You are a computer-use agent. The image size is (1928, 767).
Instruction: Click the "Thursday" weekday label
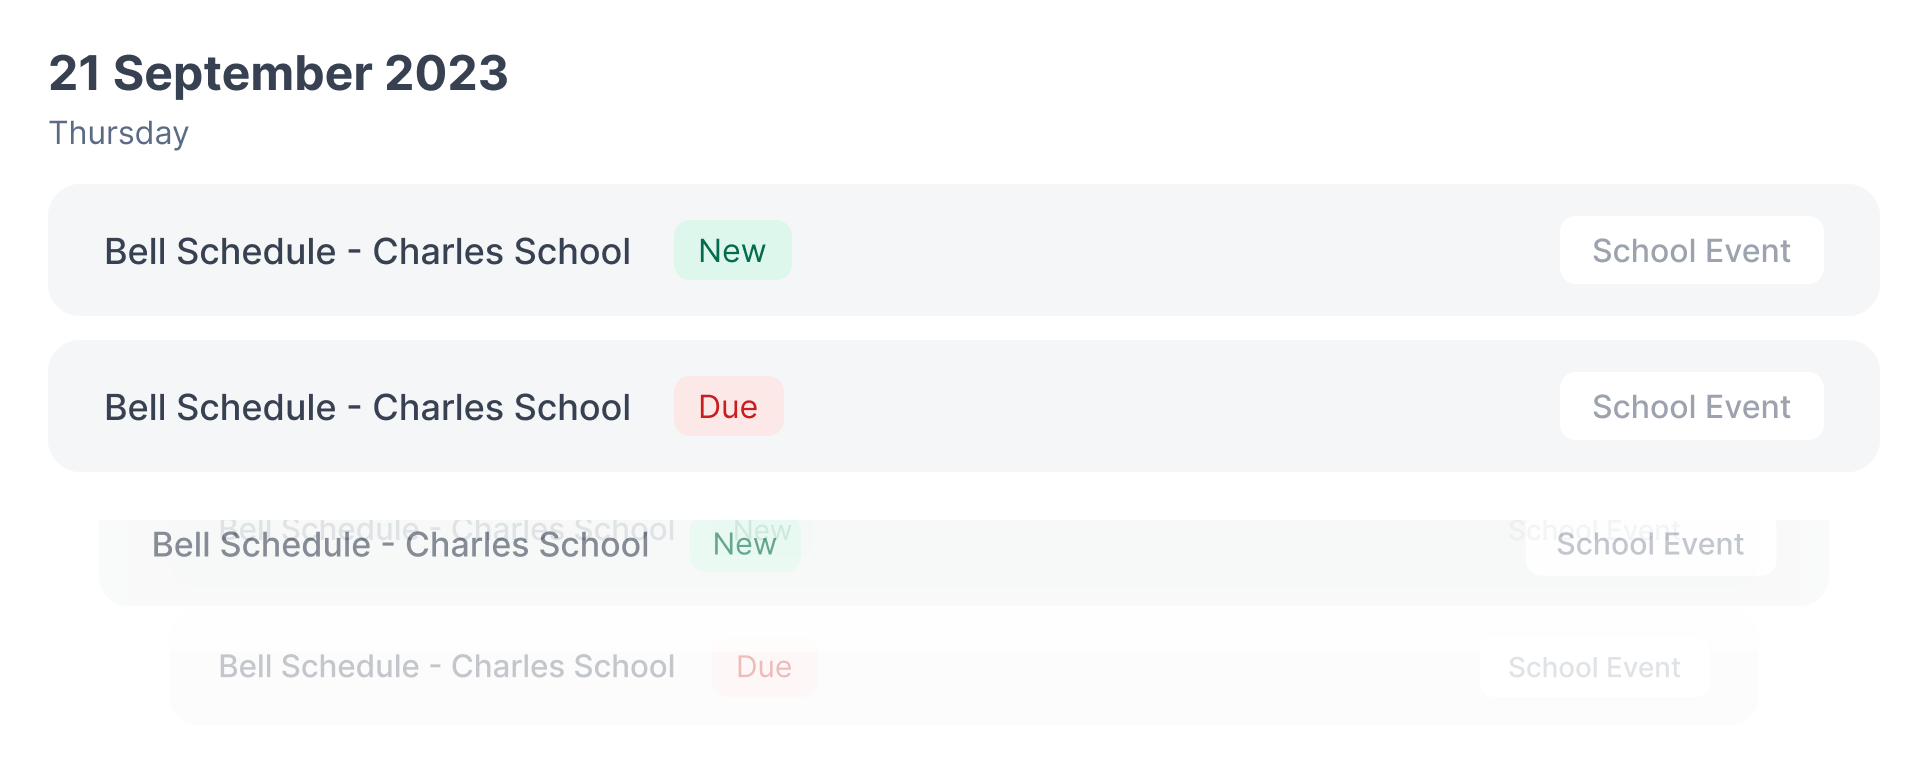[119, 133]
